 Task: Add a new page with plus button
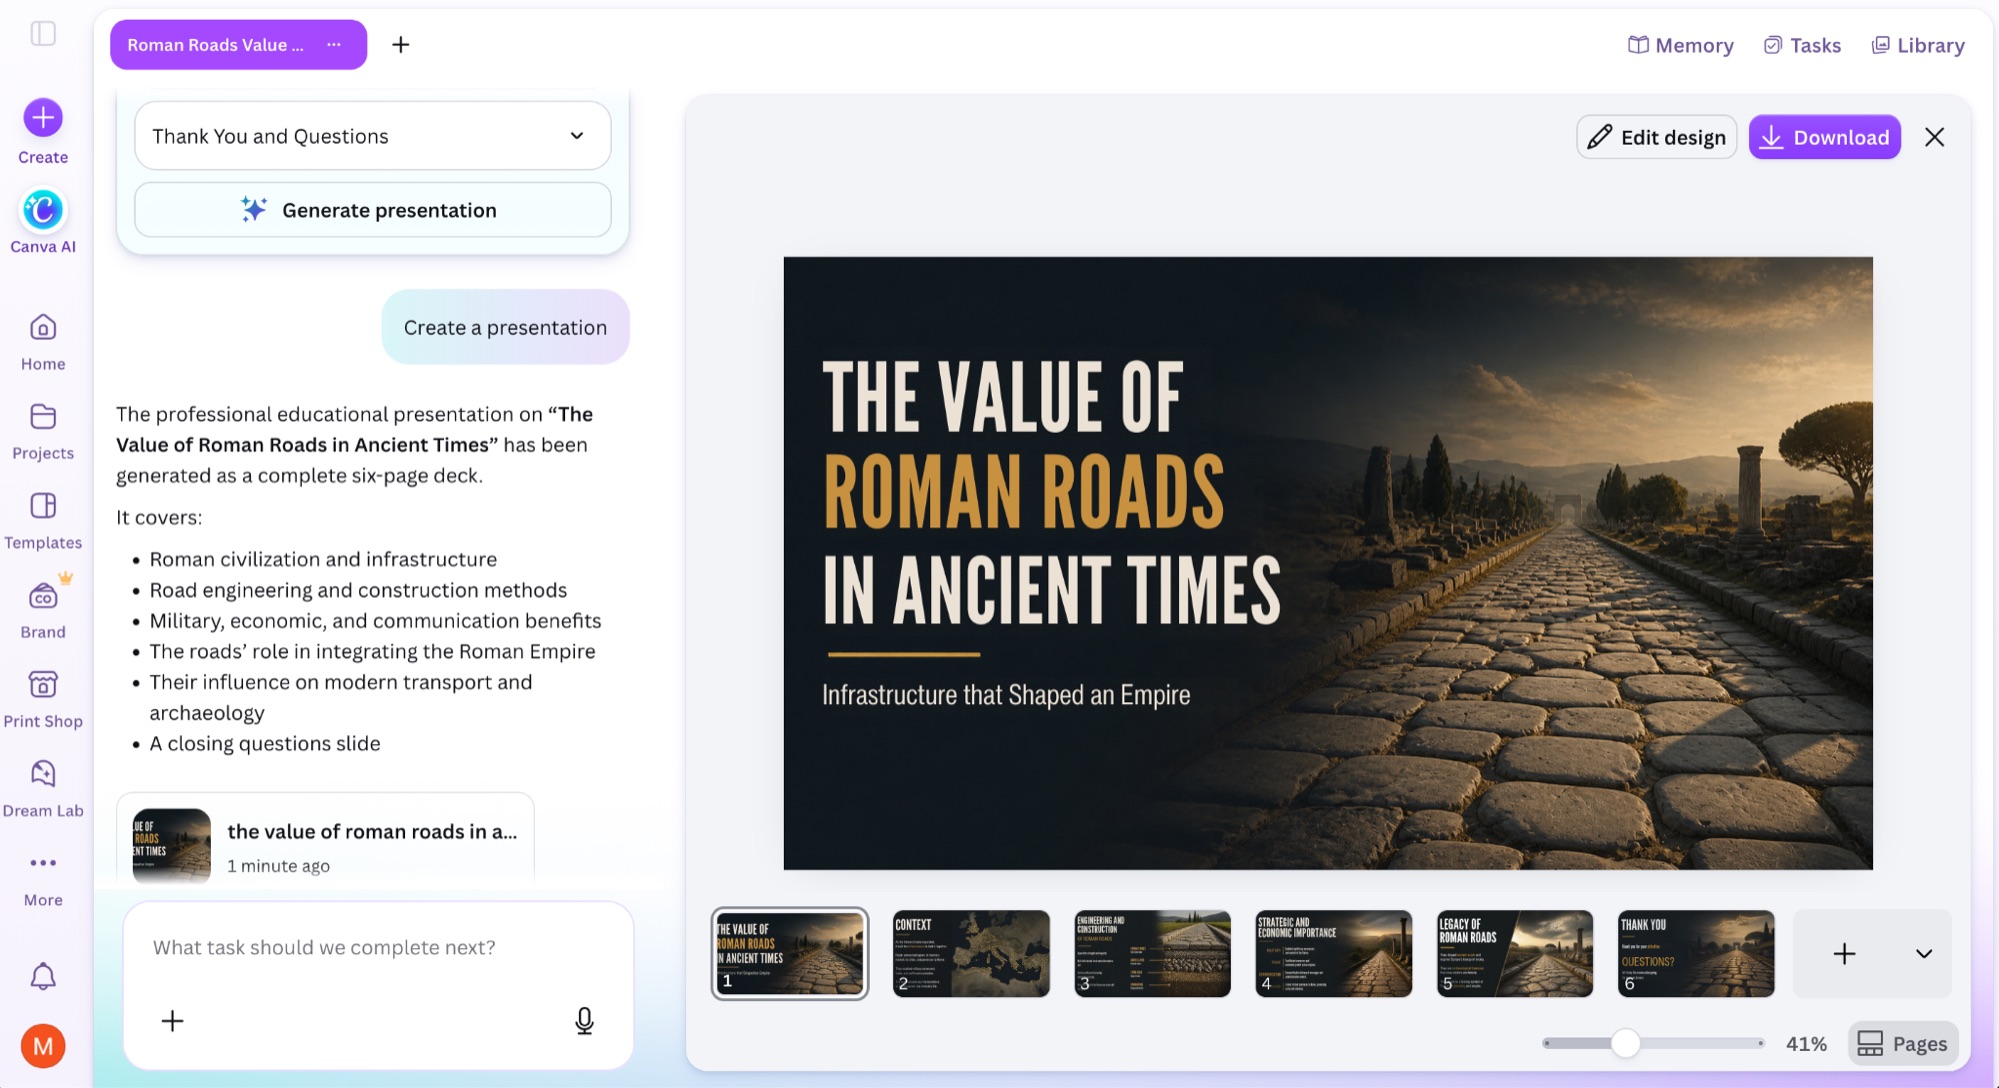tap(1844, 954)
